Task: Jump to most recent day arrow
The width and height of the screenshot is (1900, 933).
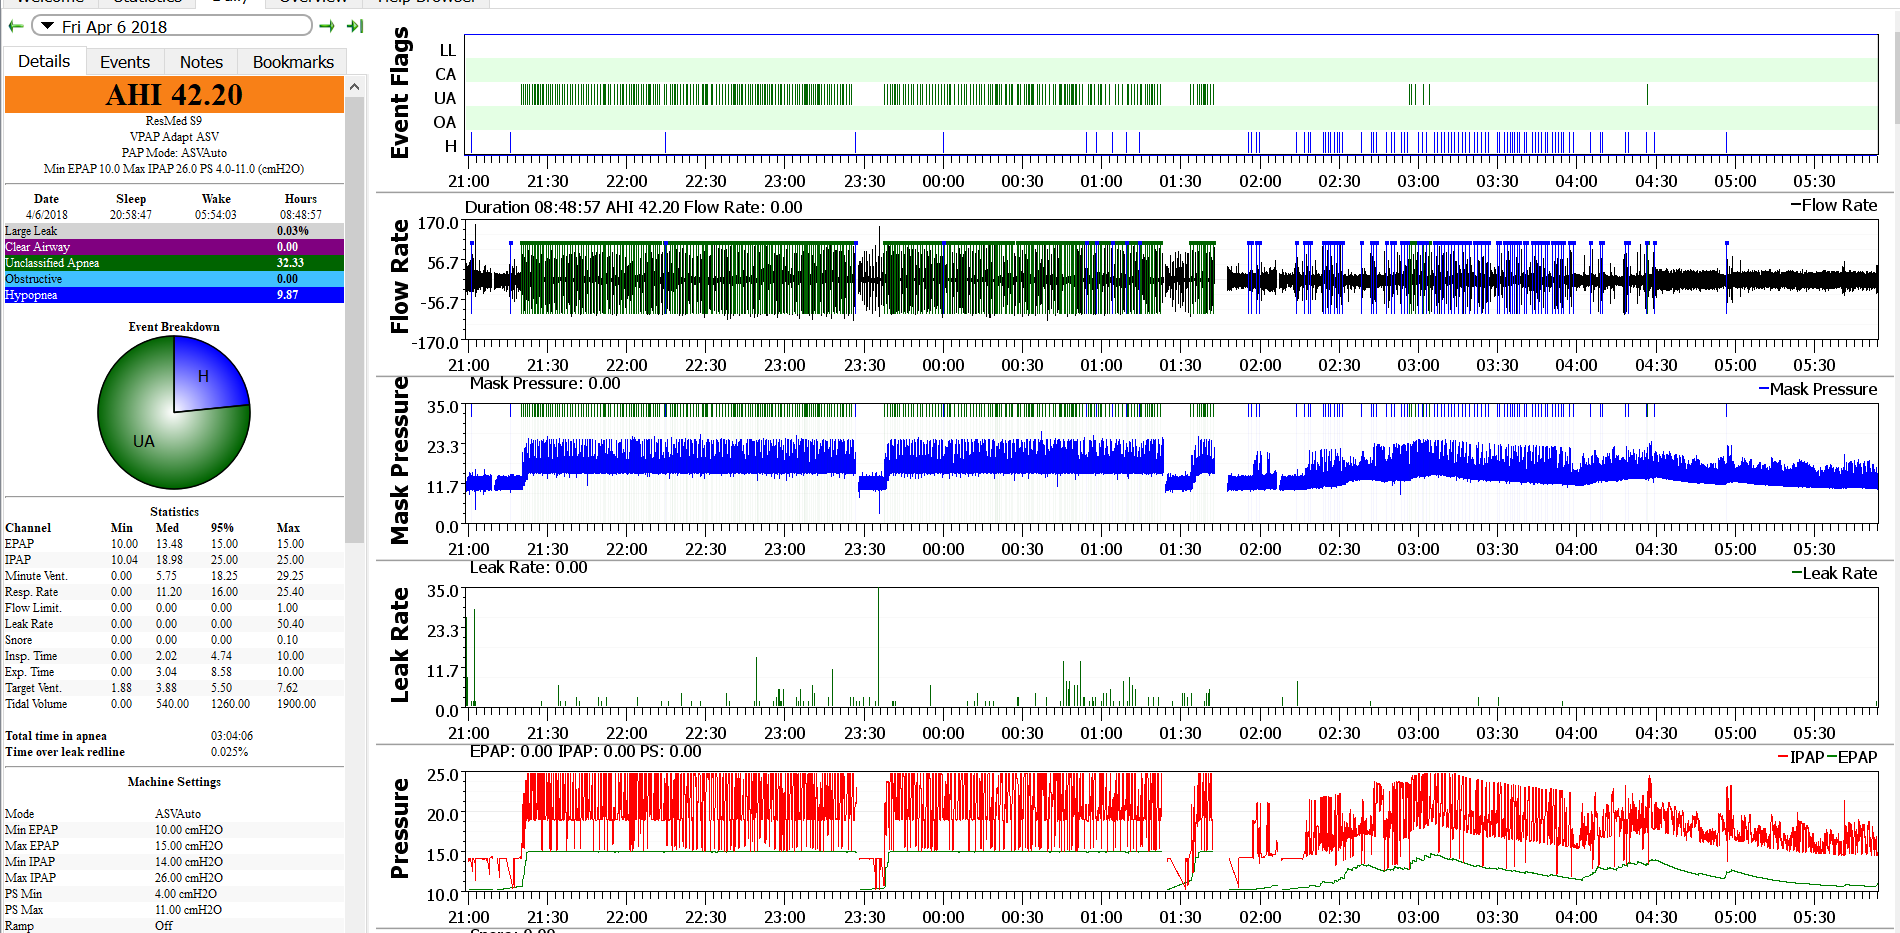Action: (x=354, y=26)
